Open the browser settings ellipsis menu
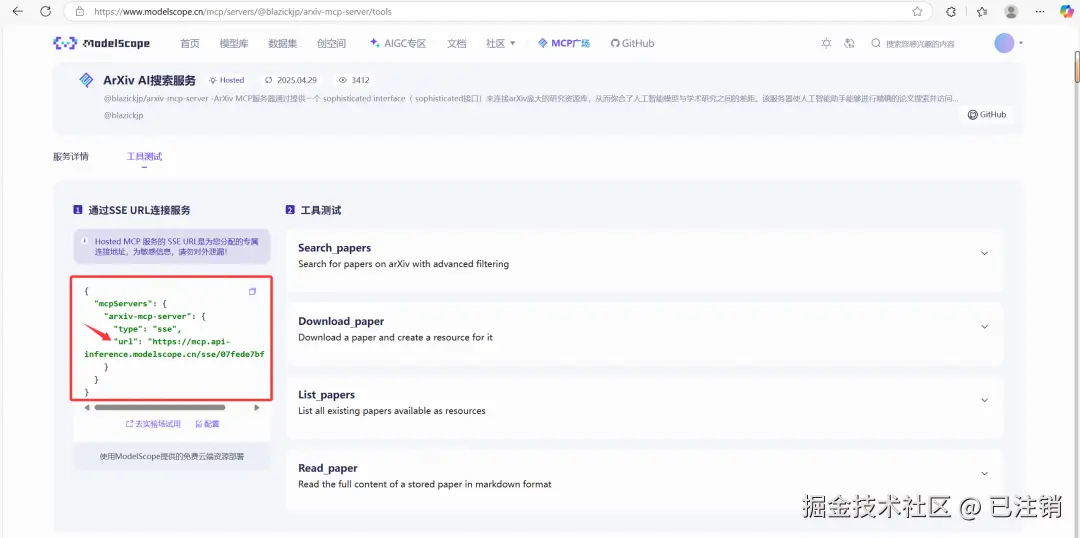Viewport: 1080px width, 538px height. tap(1039, 12)
